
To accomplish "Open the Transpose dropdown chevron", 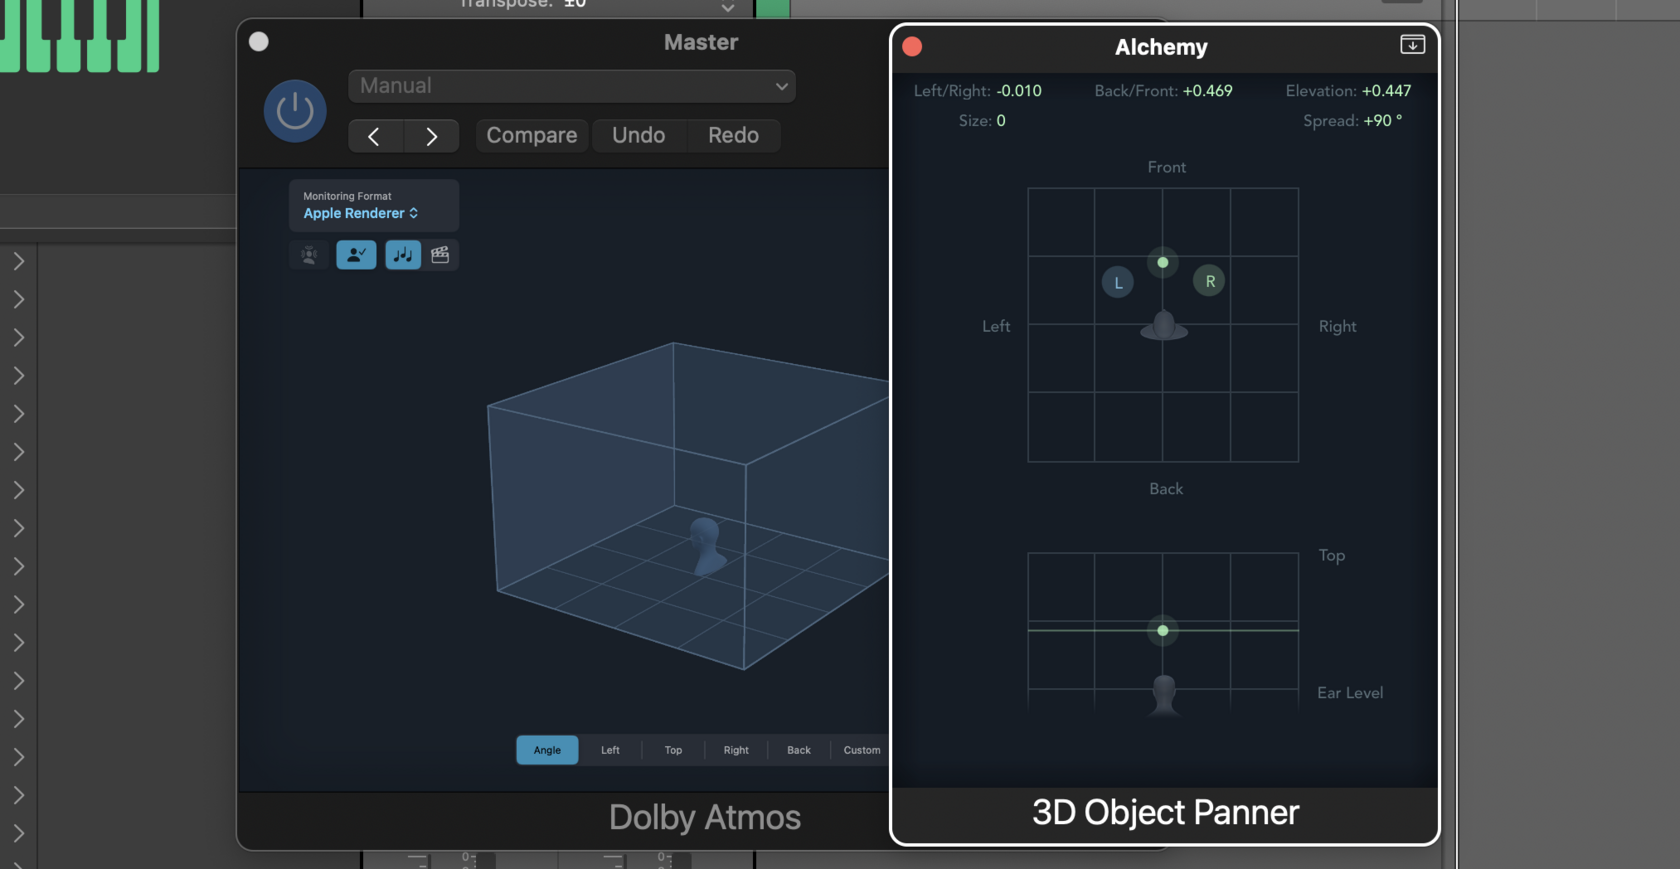I will pyautogui.click(x=728, y=8).
